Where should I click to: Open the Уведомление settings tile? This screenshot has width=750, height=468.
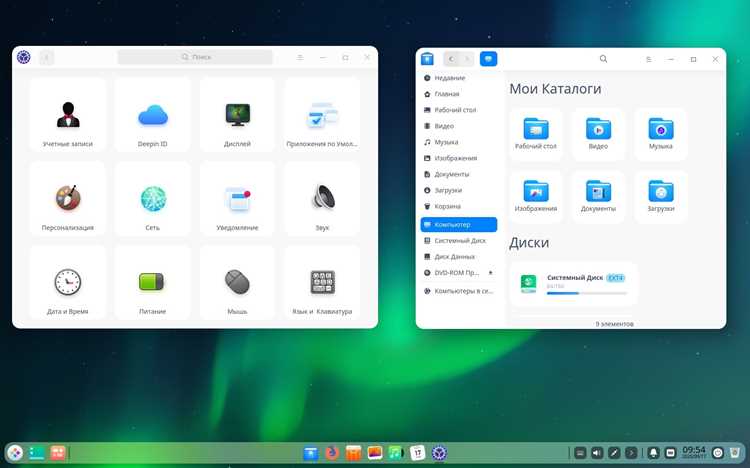pyautogui.click(x=237, y=199)
